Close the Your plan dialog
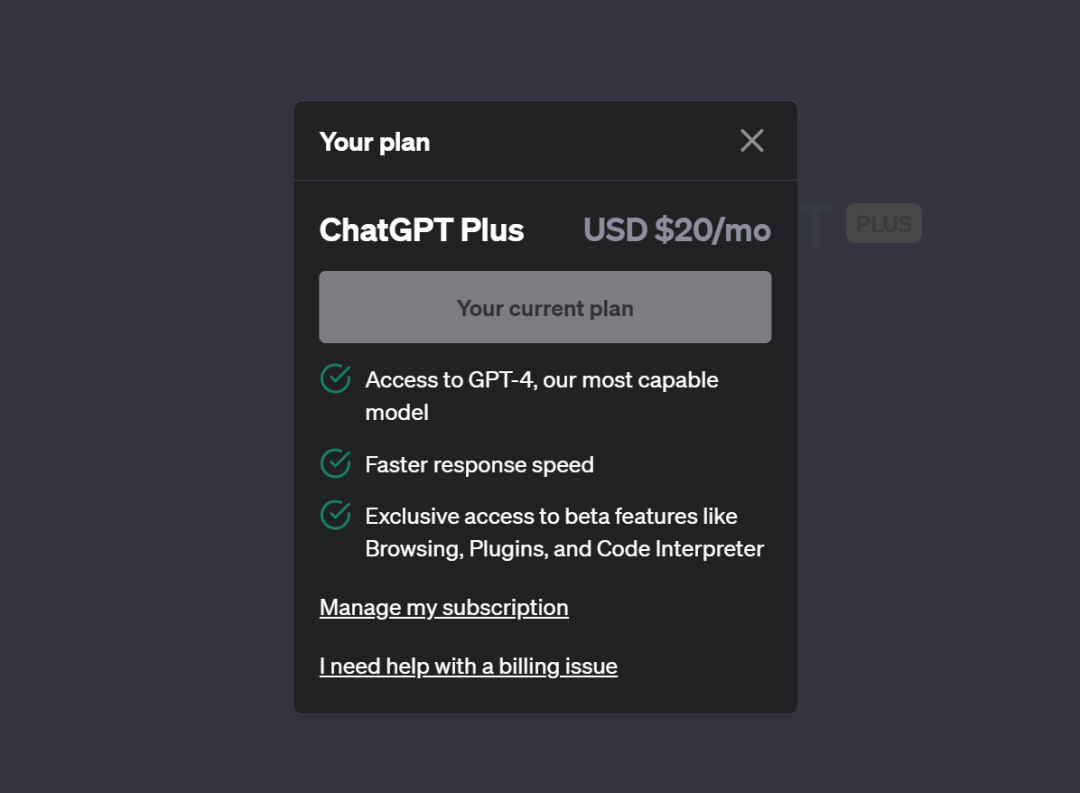The image size is (1080, 793). (751, 141)
